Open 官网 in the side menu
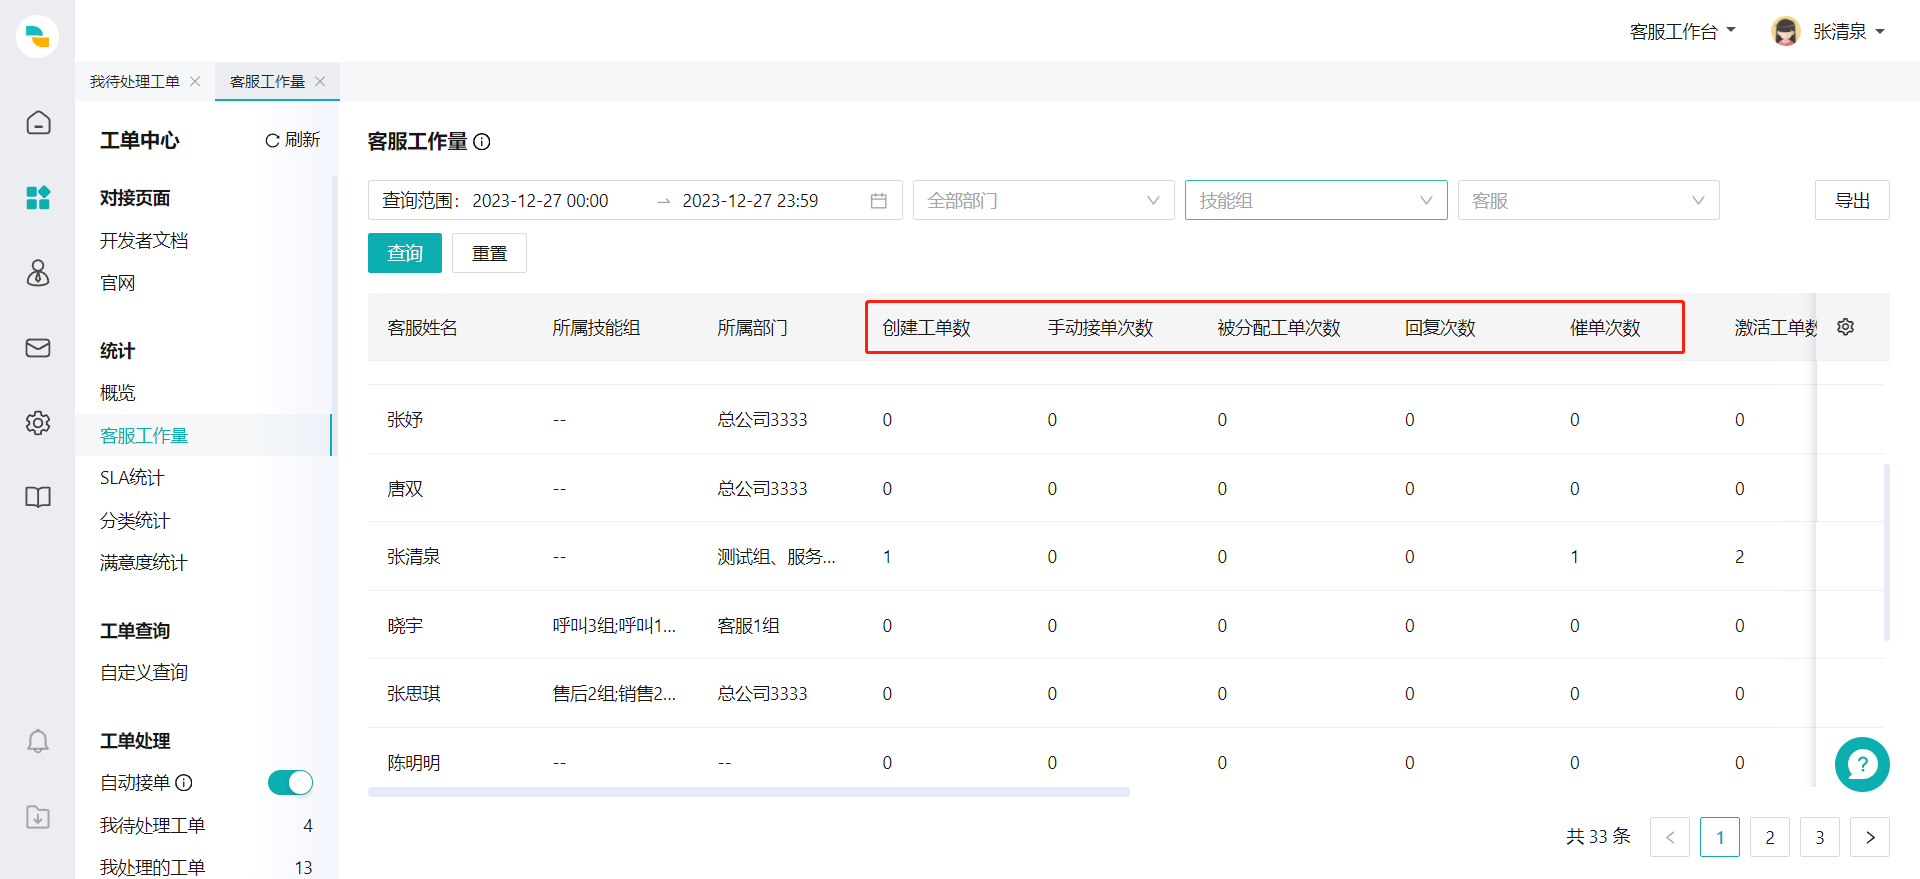Viewport: 1920px width, 879px height. click(x=118, y=283)
